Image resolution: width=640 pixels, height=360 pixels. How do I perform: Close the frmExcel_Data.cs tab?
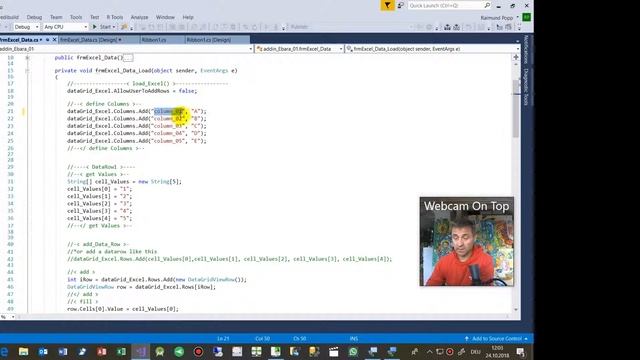54,40
